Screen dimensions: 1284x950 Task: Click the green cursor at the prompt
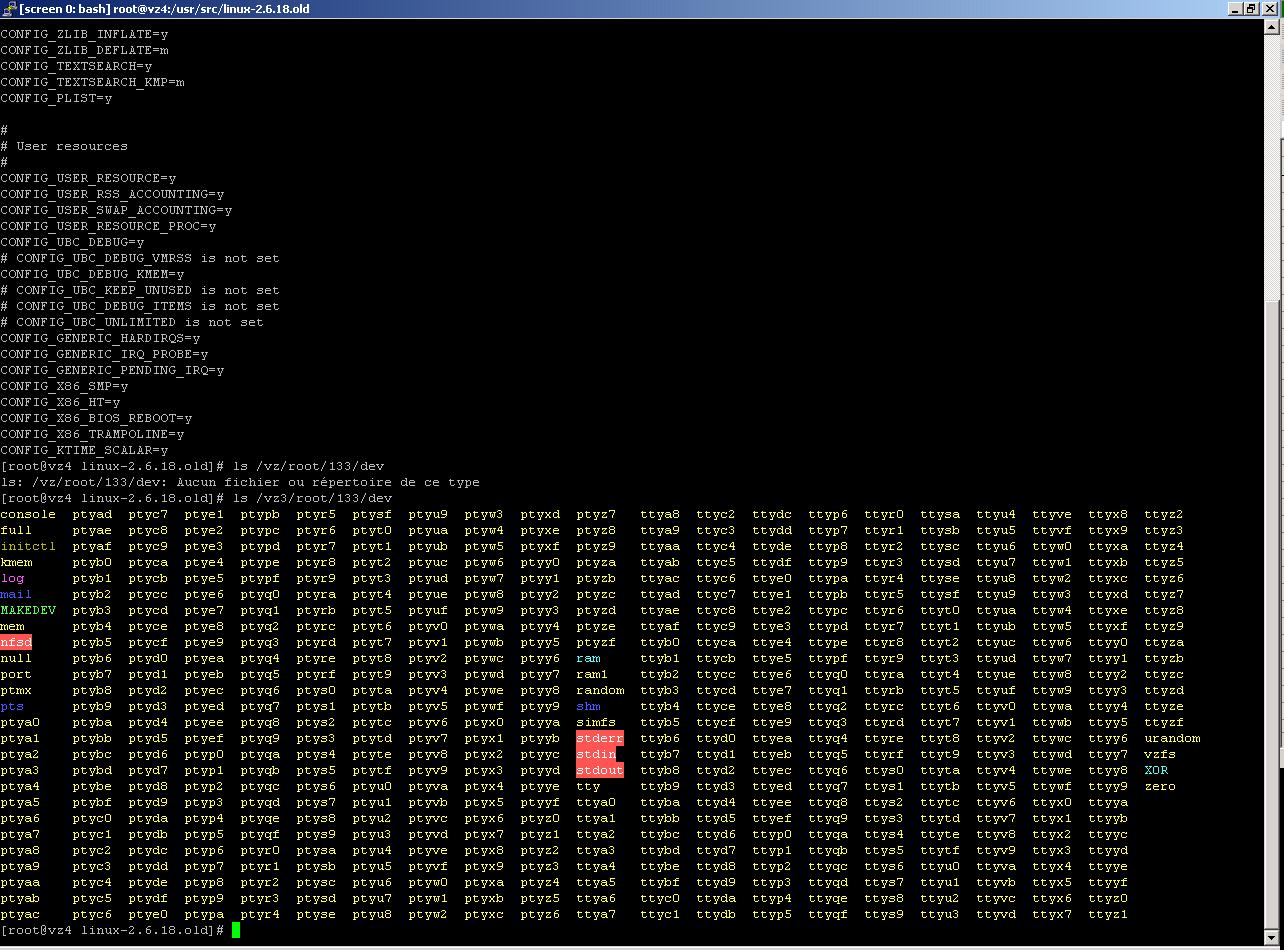[x=236, y=930]
